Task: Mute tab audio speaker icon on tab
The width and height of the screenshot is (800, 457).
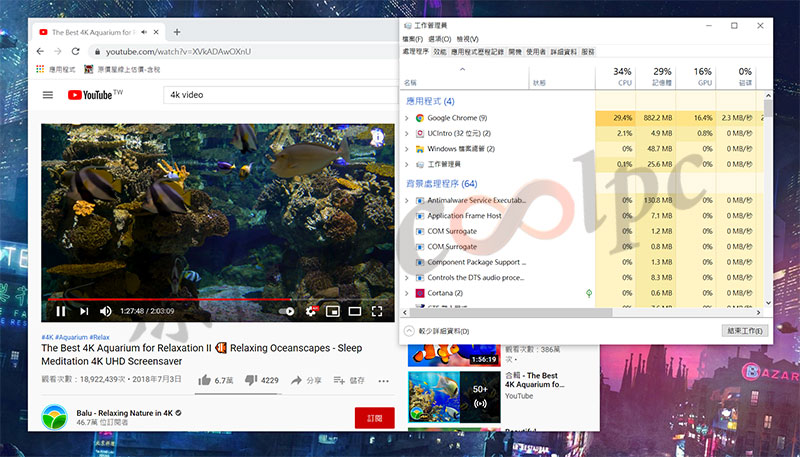Action: pyautogui.click(x=144, y=32)
